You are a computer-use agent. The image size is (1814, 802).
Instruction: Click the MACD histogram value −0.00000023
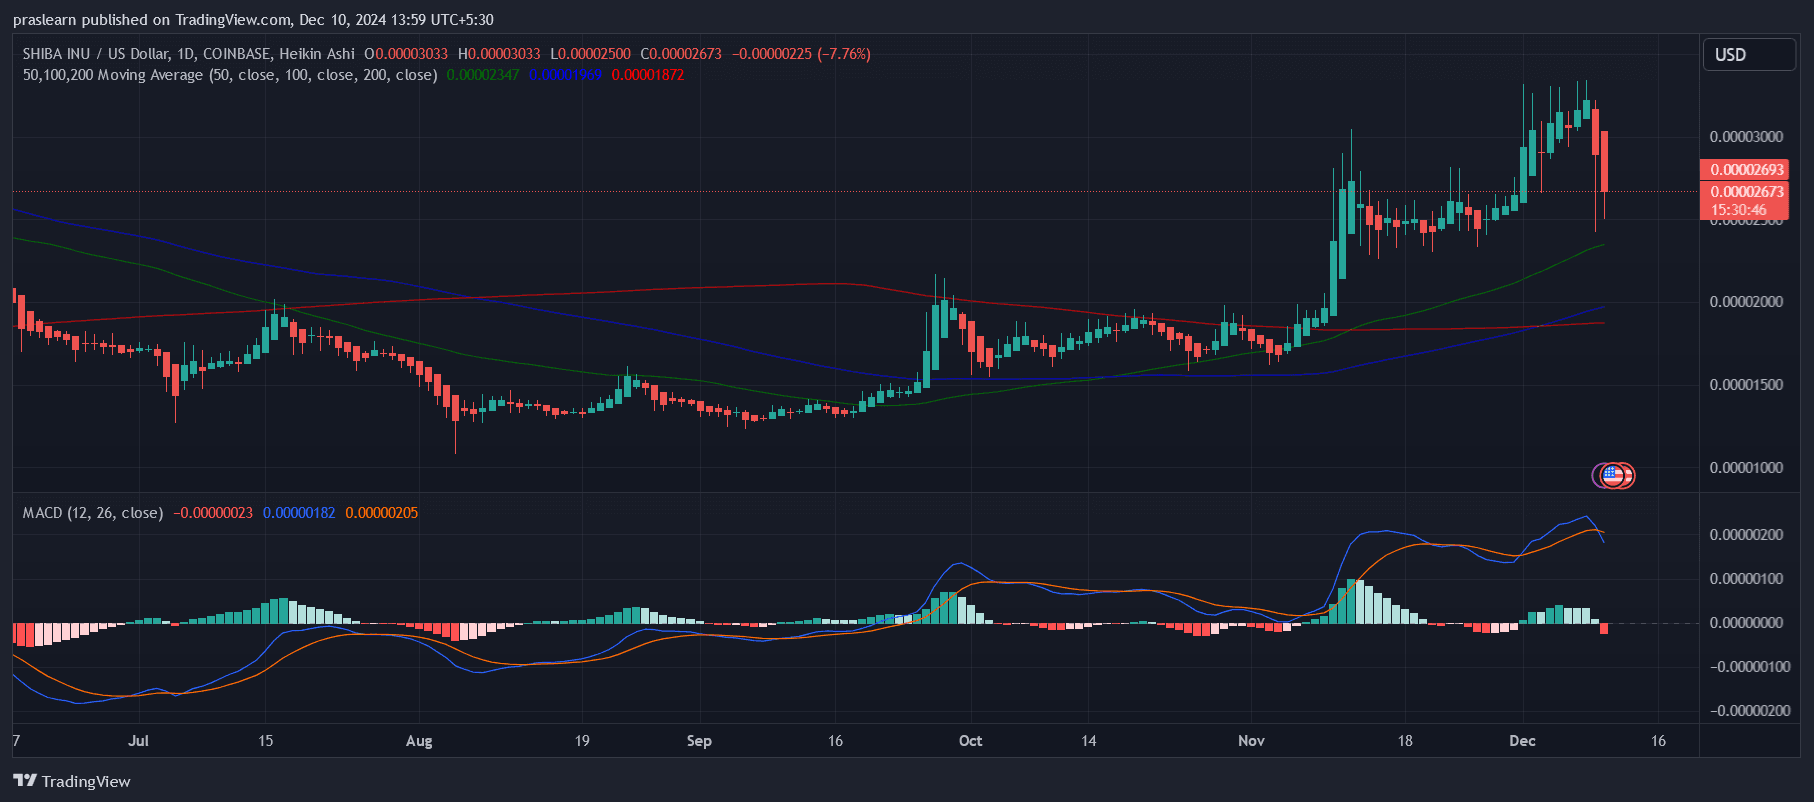(x=213, y=513)
